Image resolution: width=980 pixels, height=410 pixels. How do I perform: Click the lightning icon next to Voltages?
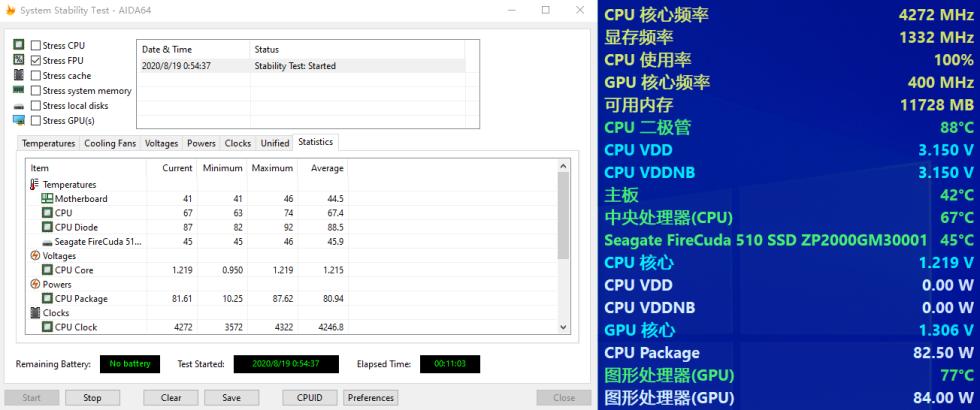[34, 256]
